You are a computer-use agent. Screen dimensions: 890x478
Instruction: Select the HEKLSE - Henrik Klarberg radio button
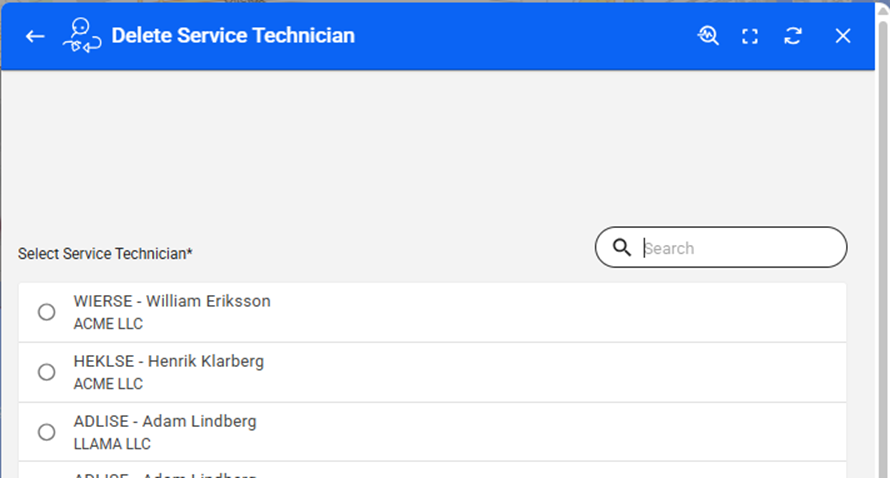click(47, 372)
